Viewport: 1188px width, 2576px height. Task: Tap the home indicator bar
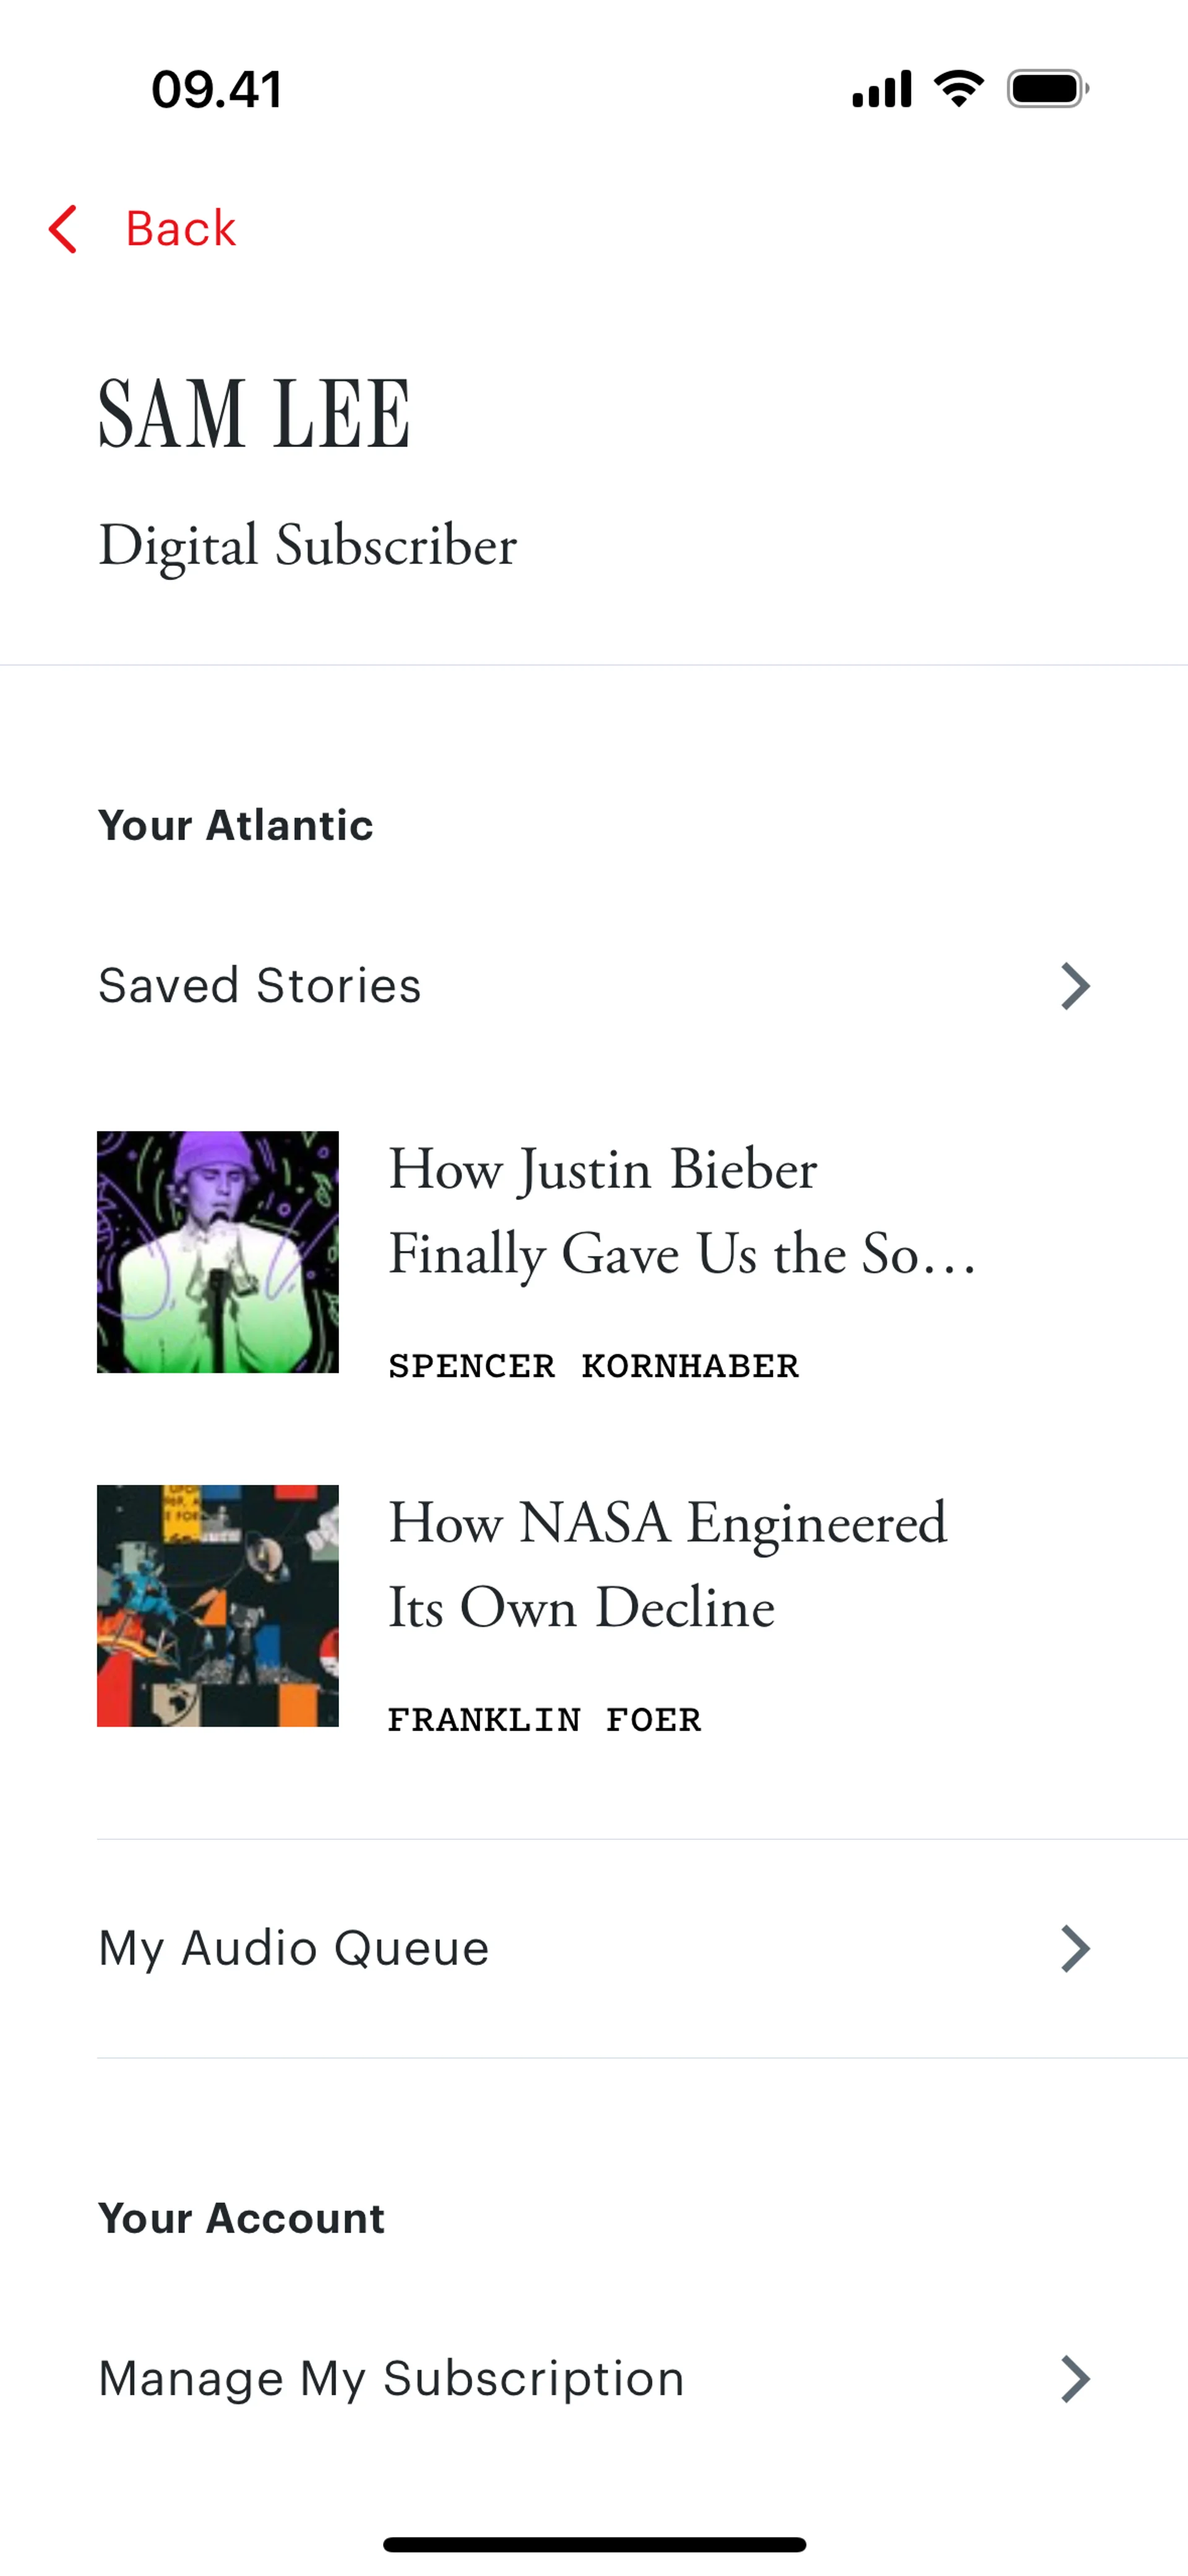coord(594,2544)
